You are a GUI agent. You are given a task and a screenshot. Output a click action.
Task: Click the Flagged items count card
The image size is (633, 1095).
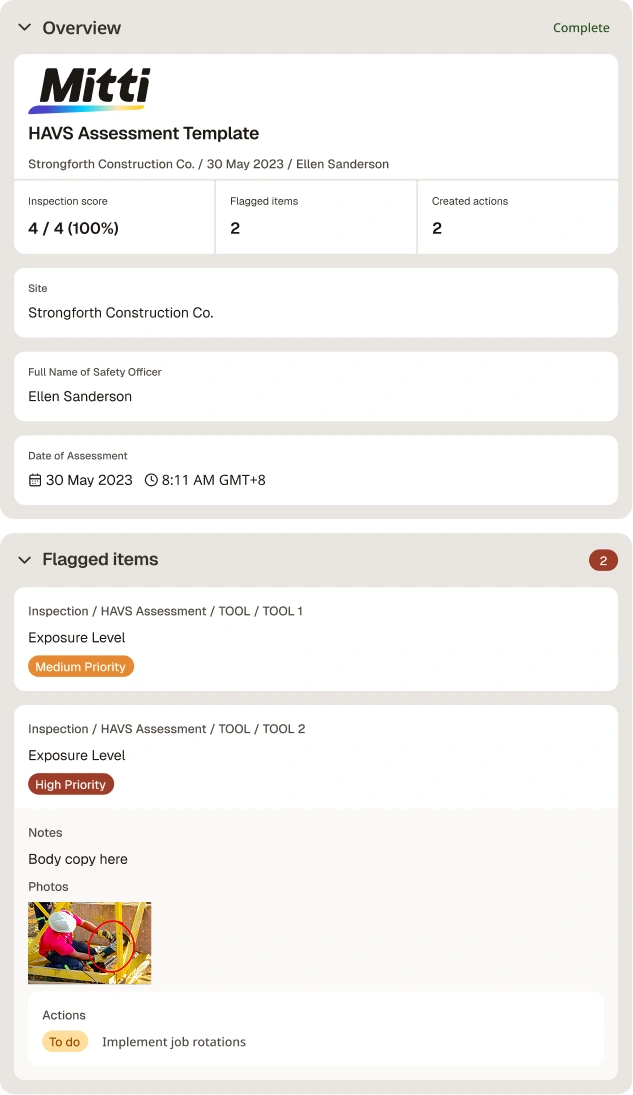[316, 217]
